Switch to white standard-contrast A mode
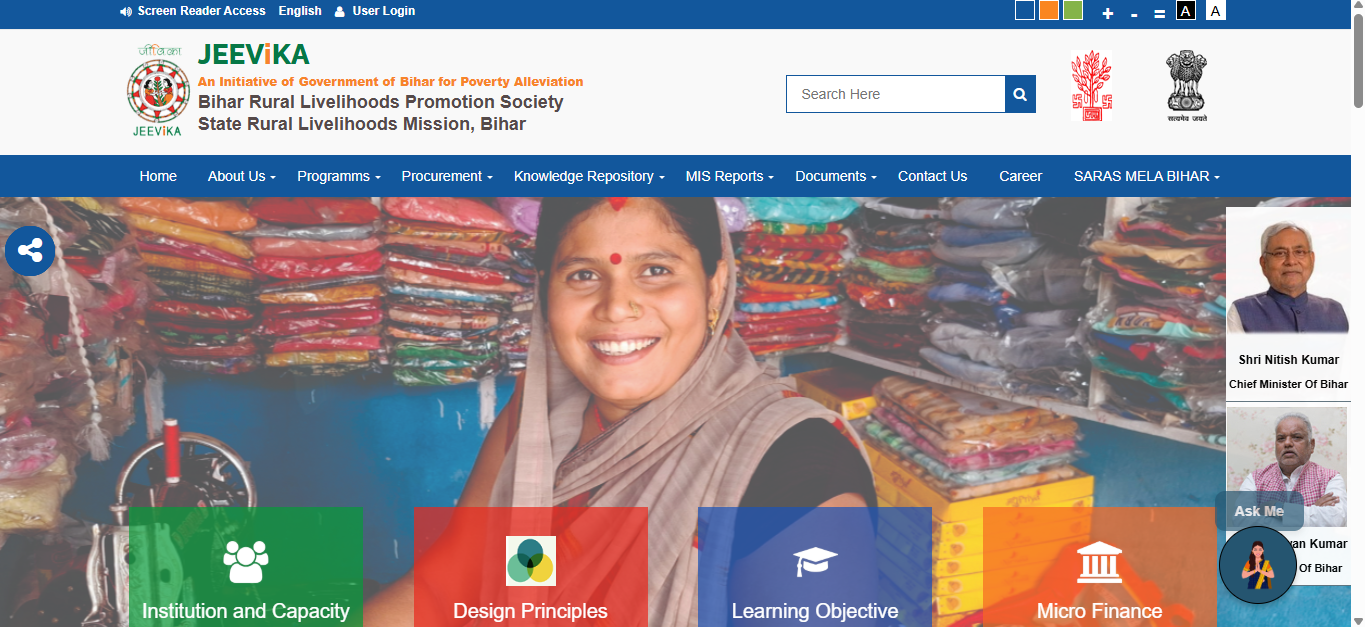This screenshot has width=1365, height=627. click(1216, 11)
